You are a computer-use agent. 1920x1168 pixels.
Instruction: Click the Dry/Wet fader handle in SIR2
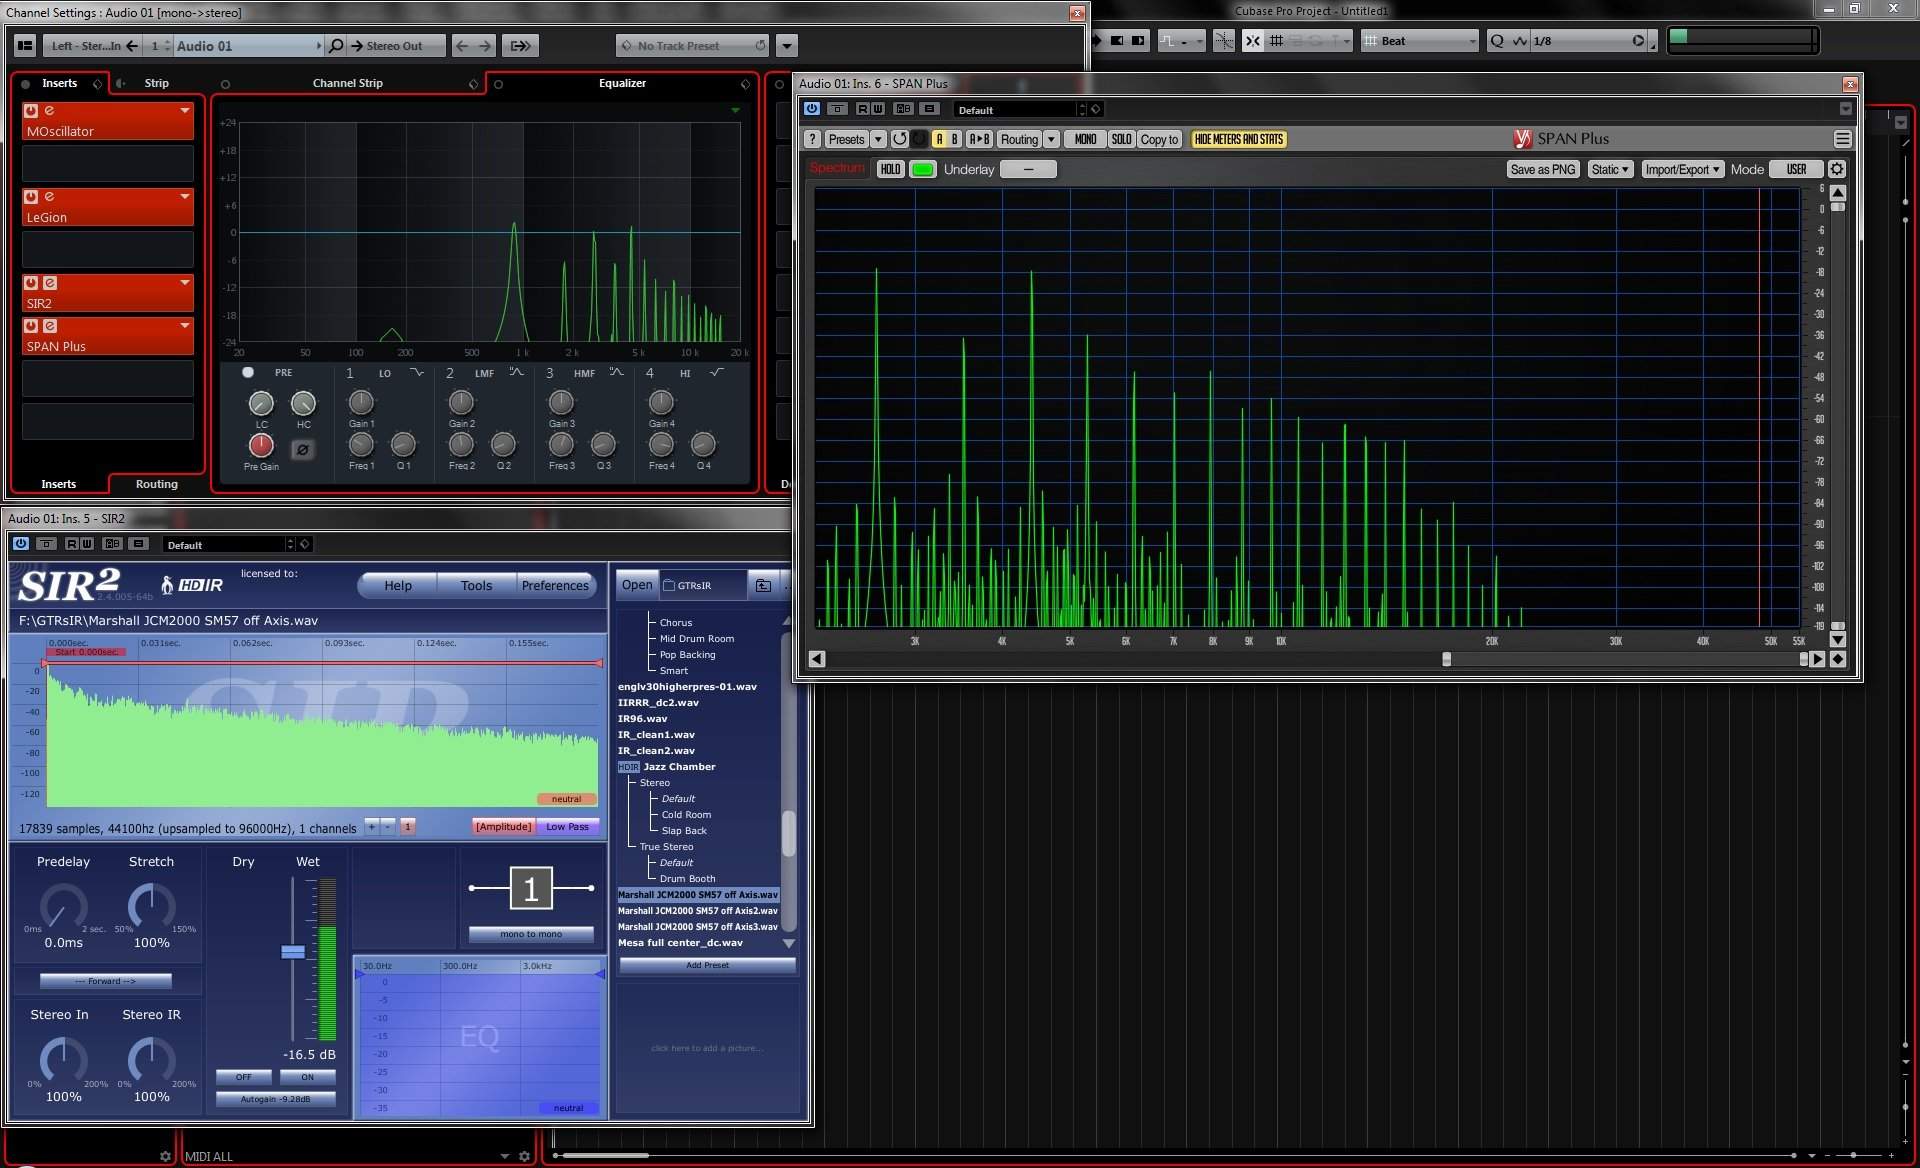(293, 952)
